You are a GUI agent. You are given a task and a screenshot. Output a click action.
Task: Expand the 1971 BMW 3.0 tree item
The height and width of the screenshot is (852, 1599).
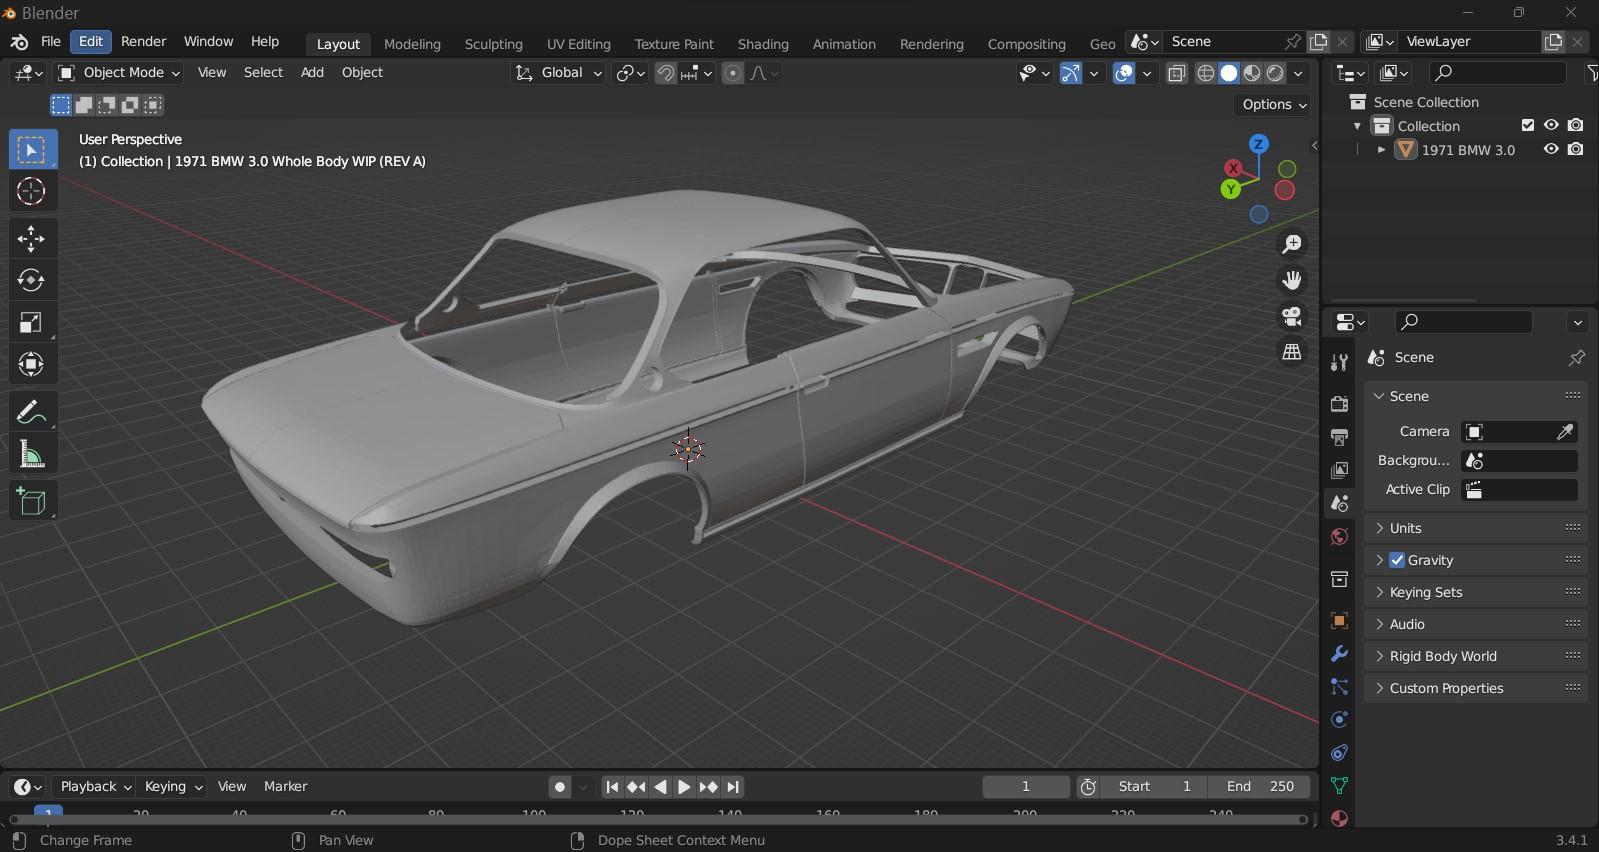pyautogui.click(x=1381, y=150)
